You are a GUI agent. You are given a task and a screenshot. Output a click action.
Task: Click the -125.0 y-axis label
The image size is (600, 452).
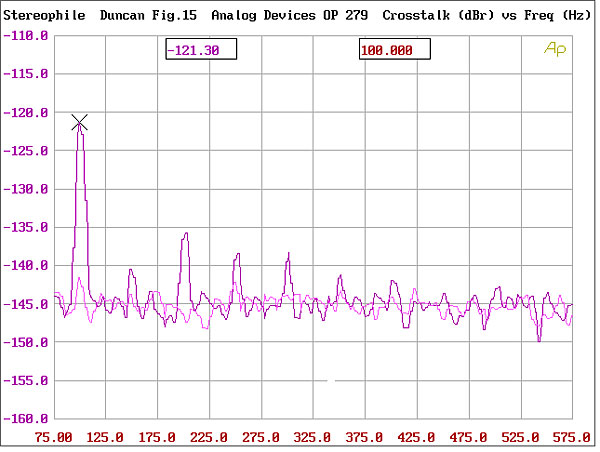[x=26, y=151]
